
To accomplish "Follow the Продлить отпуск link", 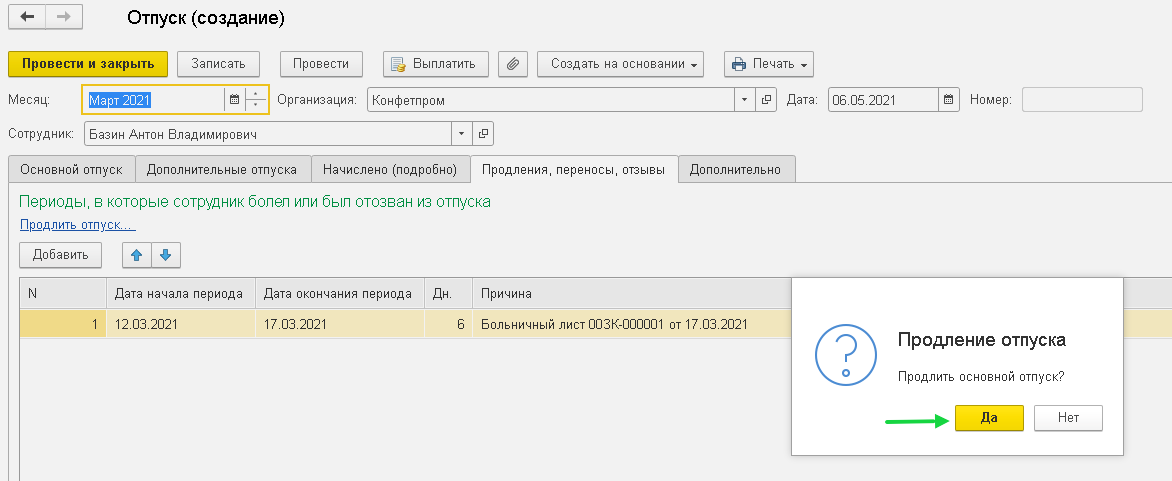I will (77, 225).
